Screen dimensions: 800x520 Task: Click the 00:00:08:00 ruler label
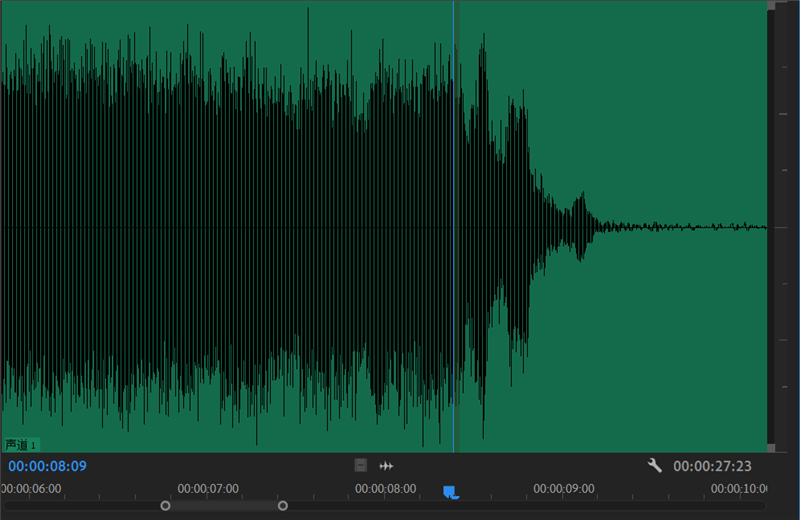pos(386,488)
